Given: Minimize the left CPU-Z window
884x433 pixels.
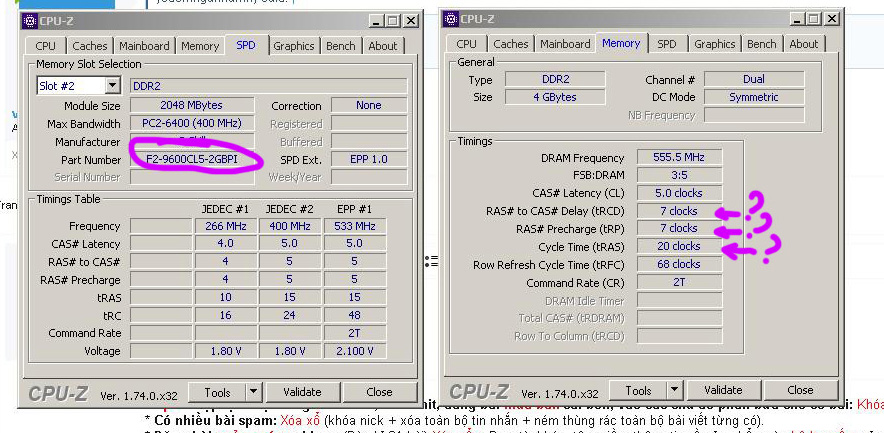Looking at the screenshot, I should 374,20.
